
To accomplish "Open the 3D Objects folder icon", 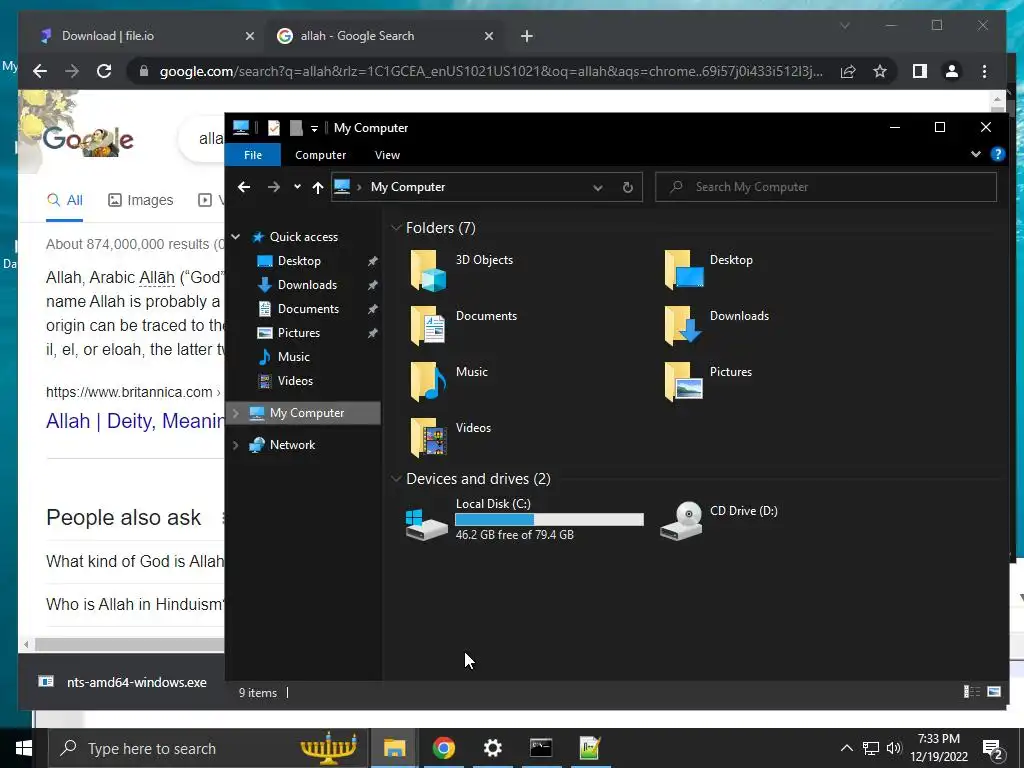I will pos(428,270).
